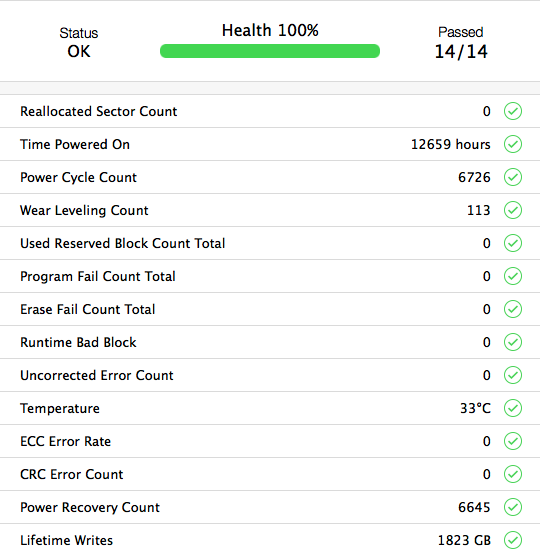
Task: Click the Health 100% heading
Action: 270,30
